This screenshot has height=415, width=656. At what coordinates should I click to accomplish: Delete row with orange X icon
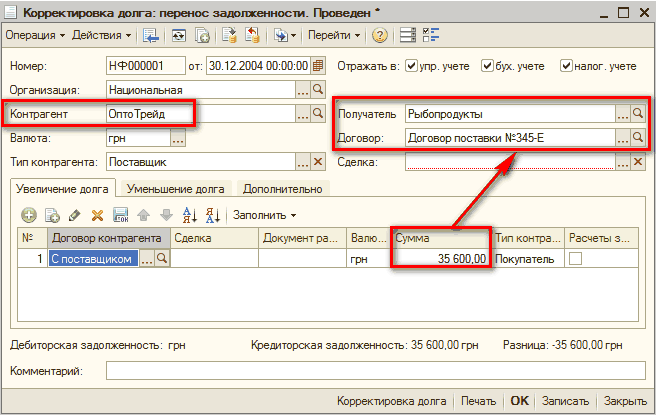97,215
